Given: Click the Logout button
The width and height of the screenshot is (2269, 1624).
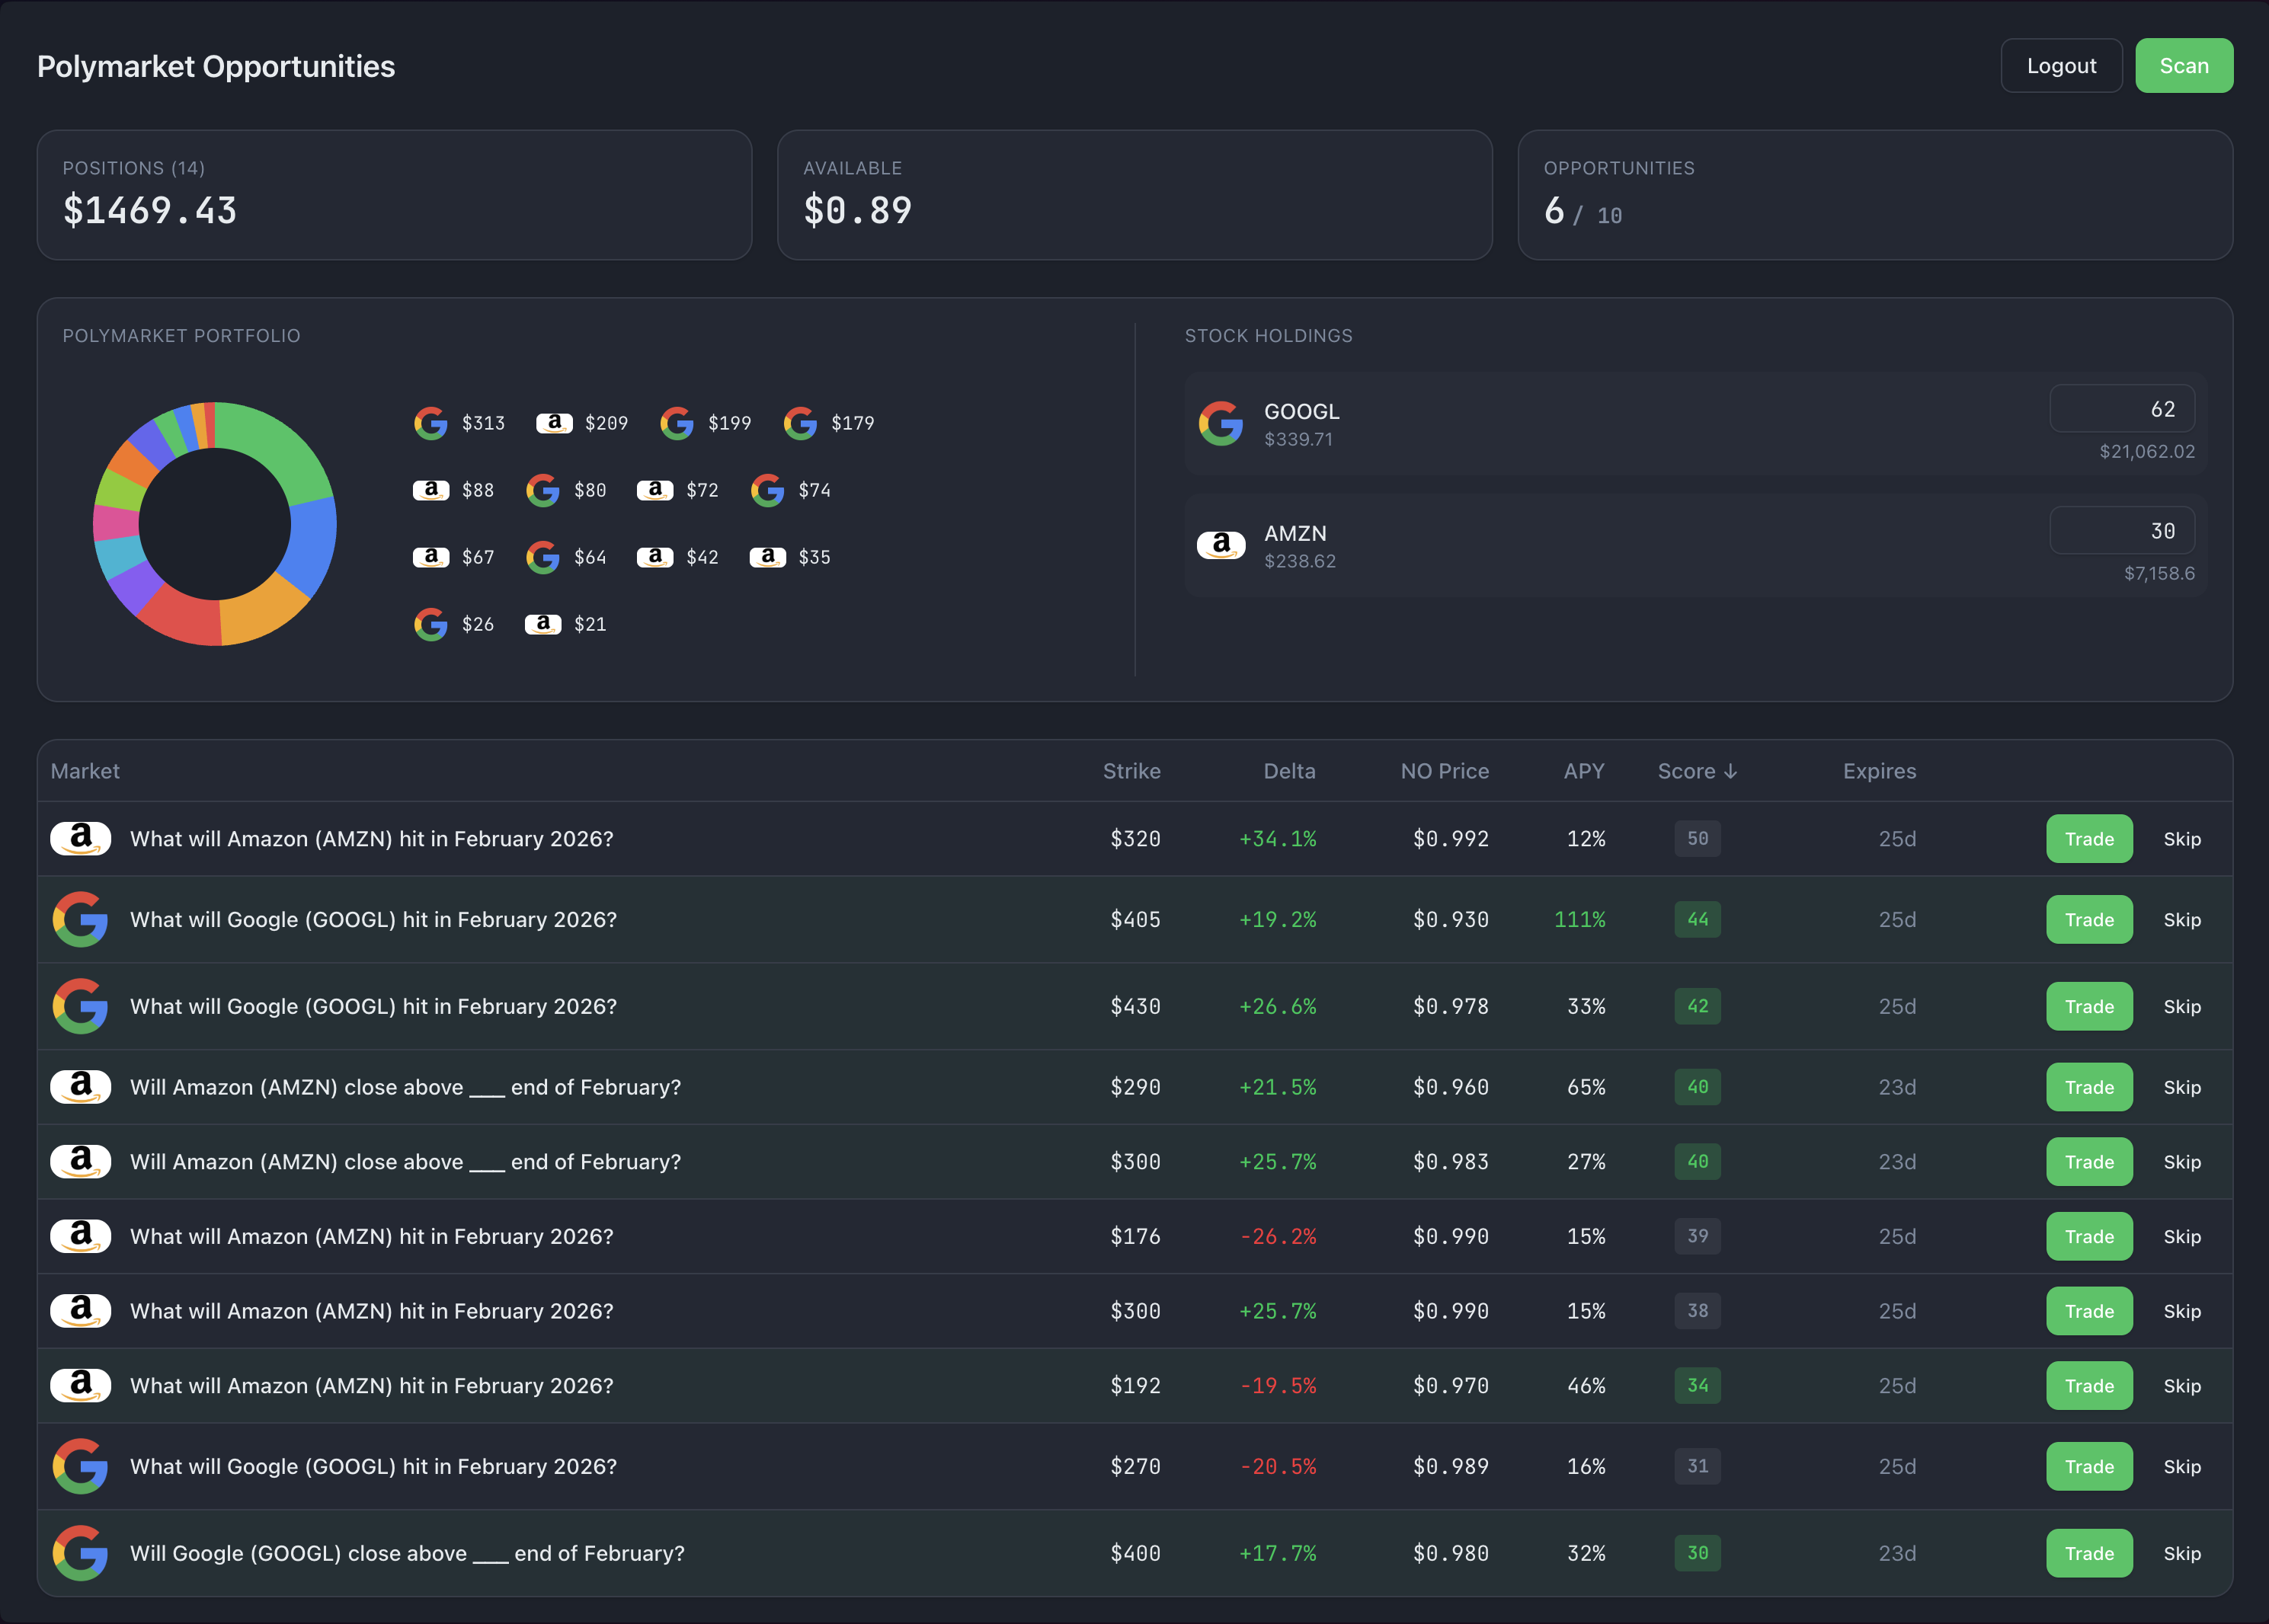Looking at the screenshot, I should coord(2061,66).
